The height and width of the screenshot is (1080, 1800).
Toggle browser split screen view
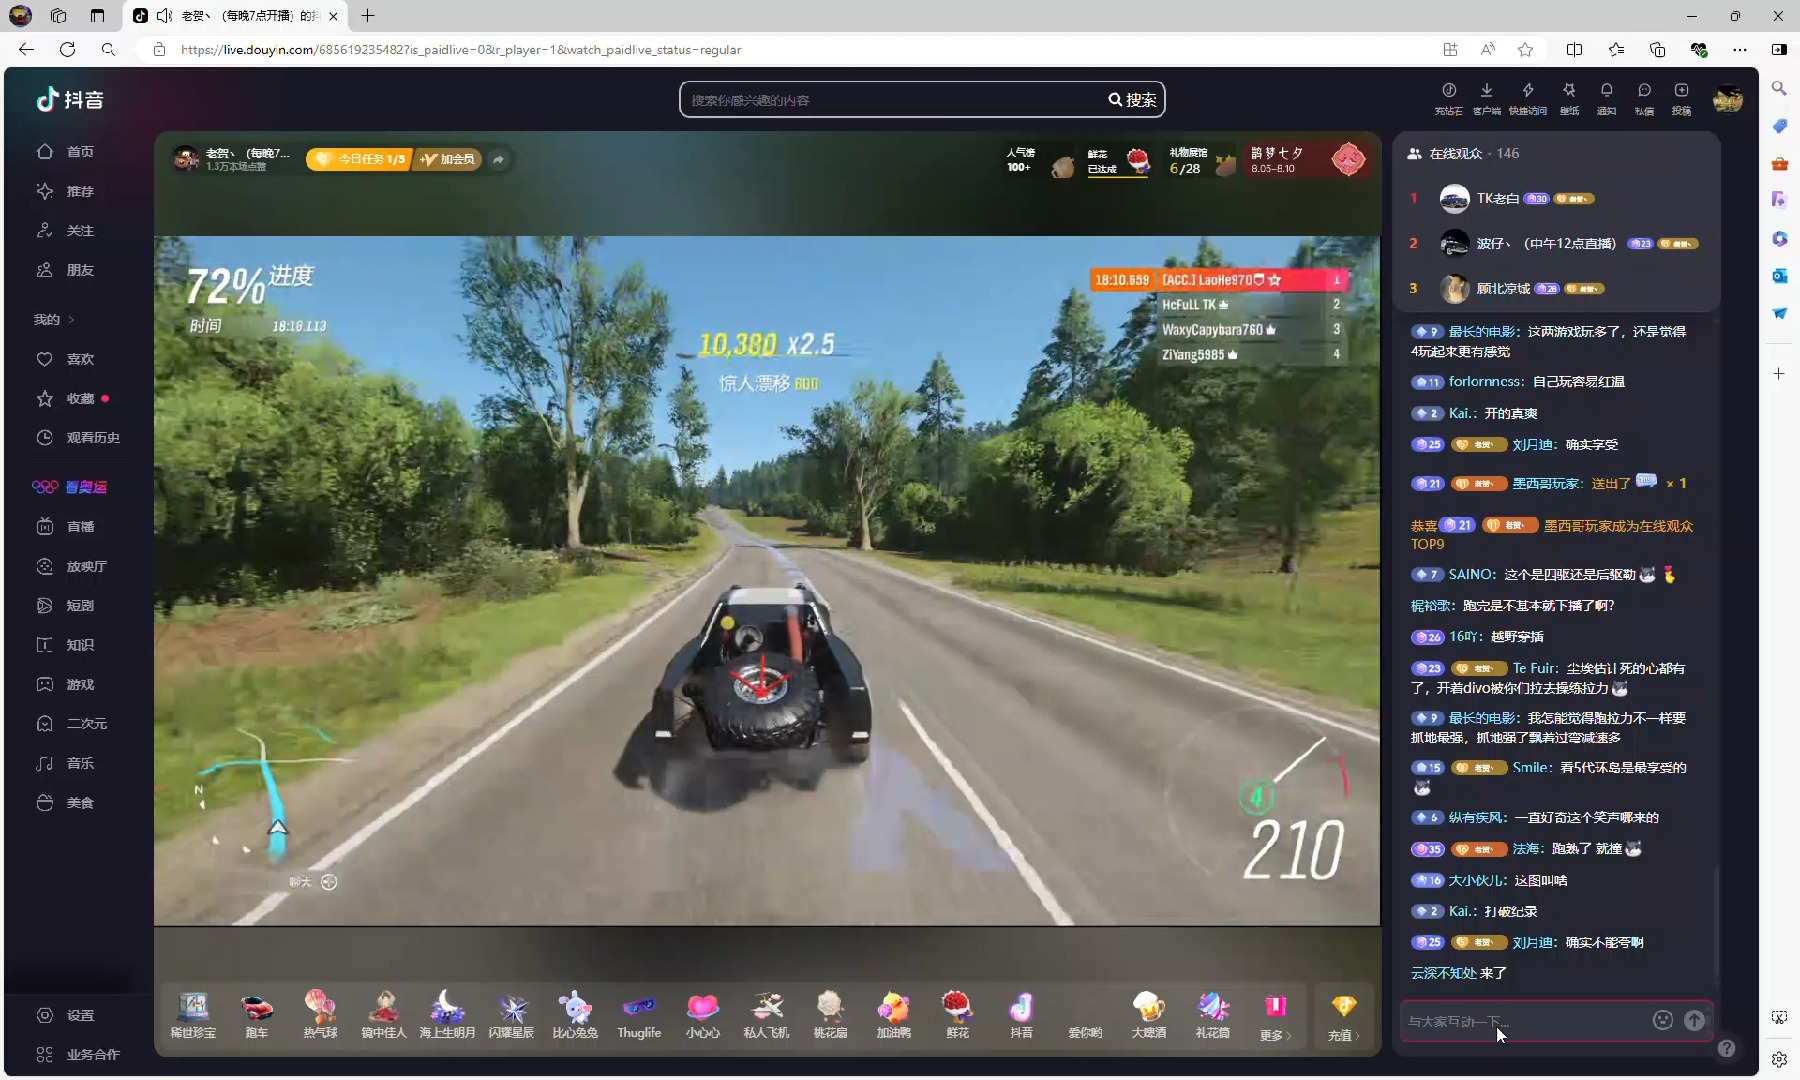click(1574, 49)
